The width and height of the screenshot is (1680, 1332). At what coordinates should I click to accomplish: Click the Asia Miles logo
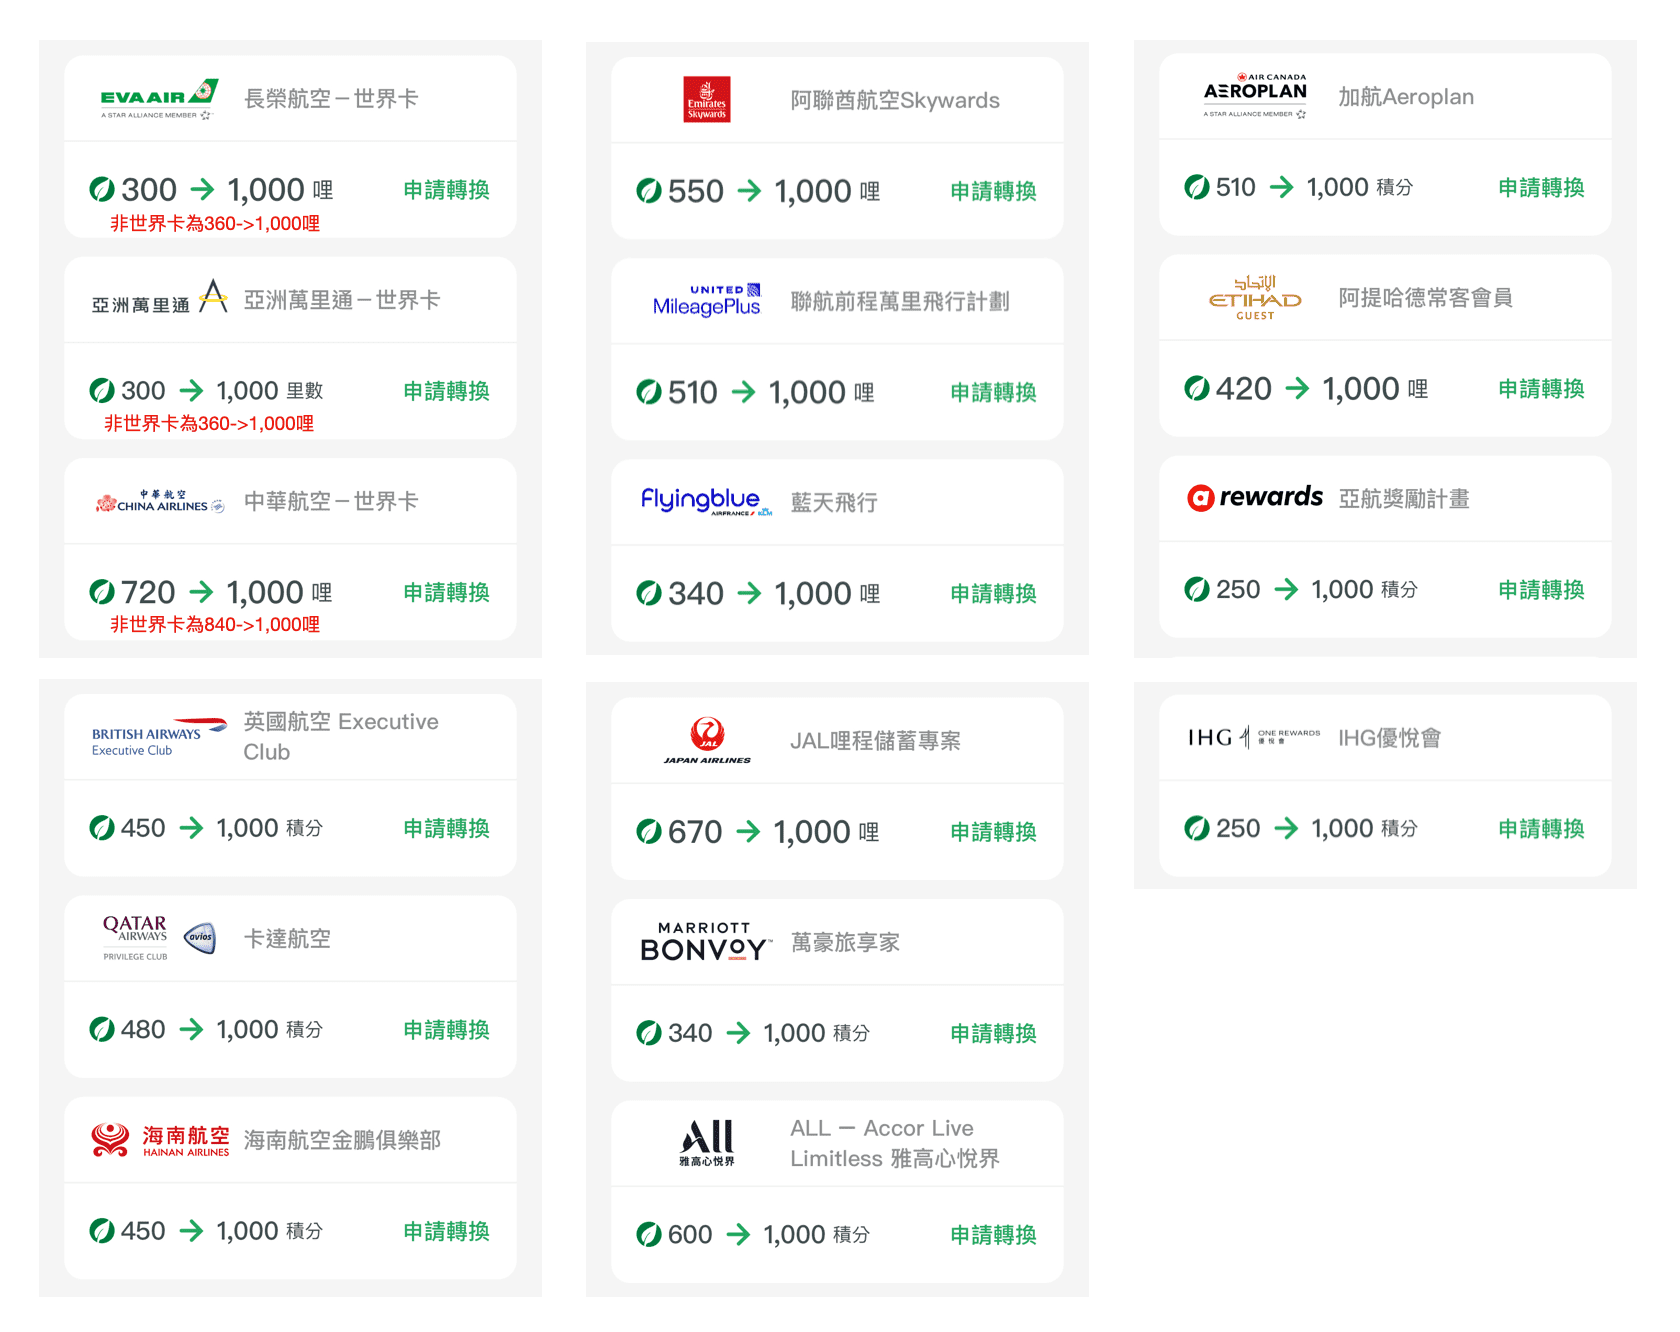(x=159, y=299)
